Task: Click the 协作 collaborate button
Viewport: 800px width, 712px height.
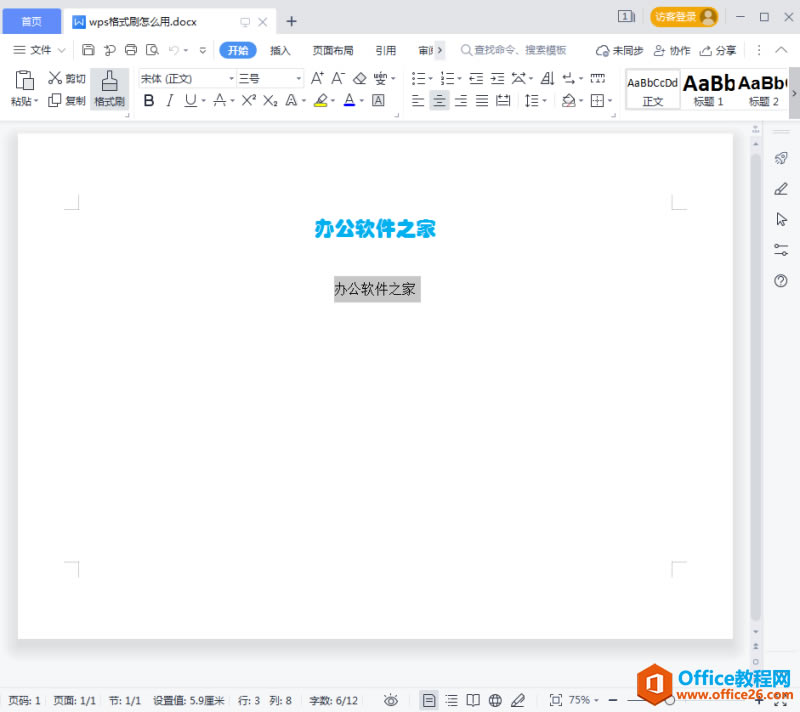Action: [672, 50]
